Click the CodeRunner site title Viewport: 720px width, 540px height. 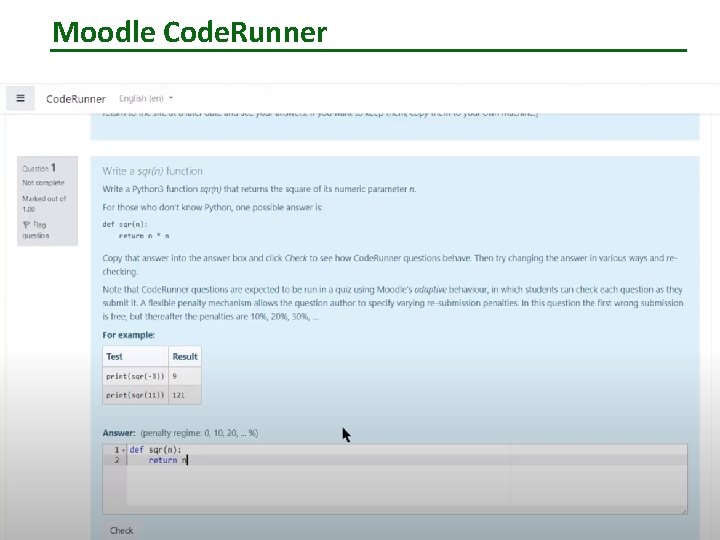click(76, 99)
